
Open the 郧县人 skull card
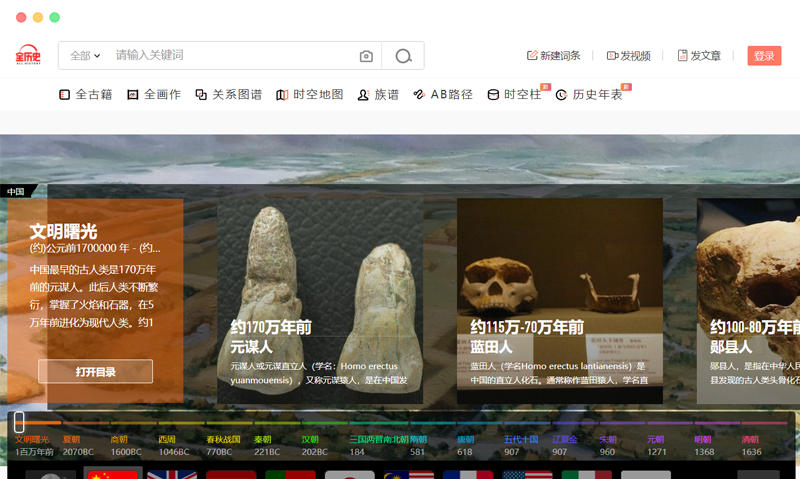748,301
